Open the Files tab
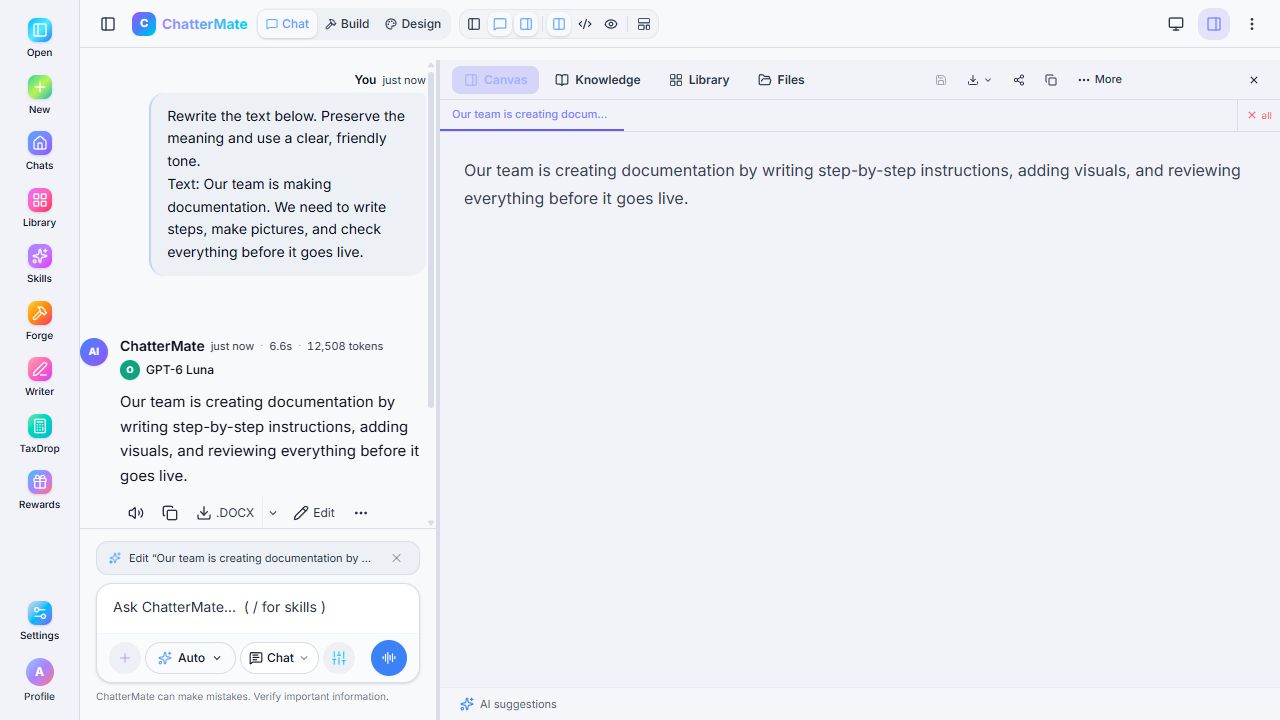 tap(781, 80)
